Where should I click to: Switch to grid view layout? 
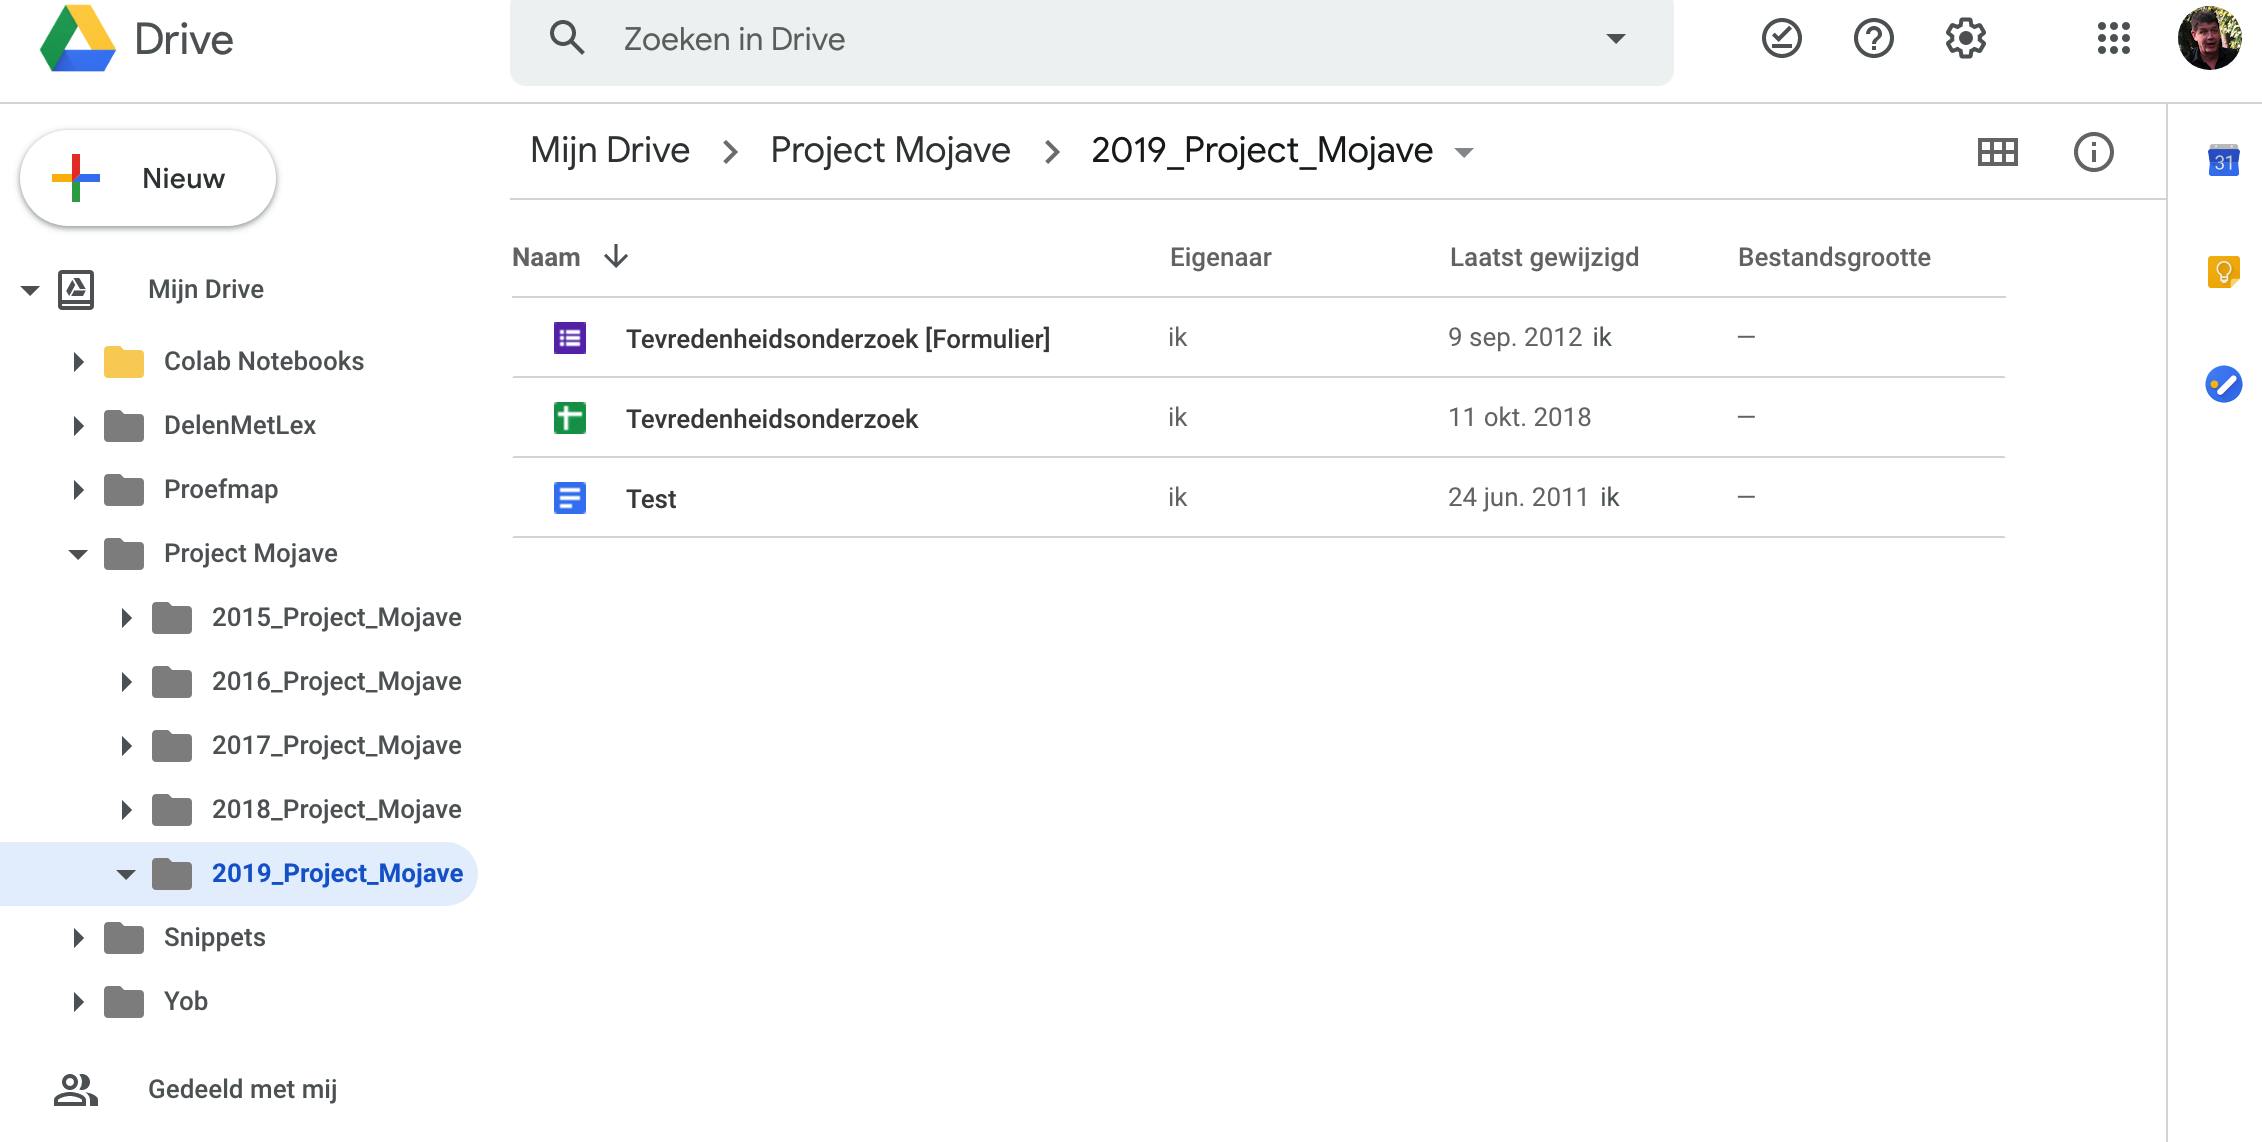1997,152
